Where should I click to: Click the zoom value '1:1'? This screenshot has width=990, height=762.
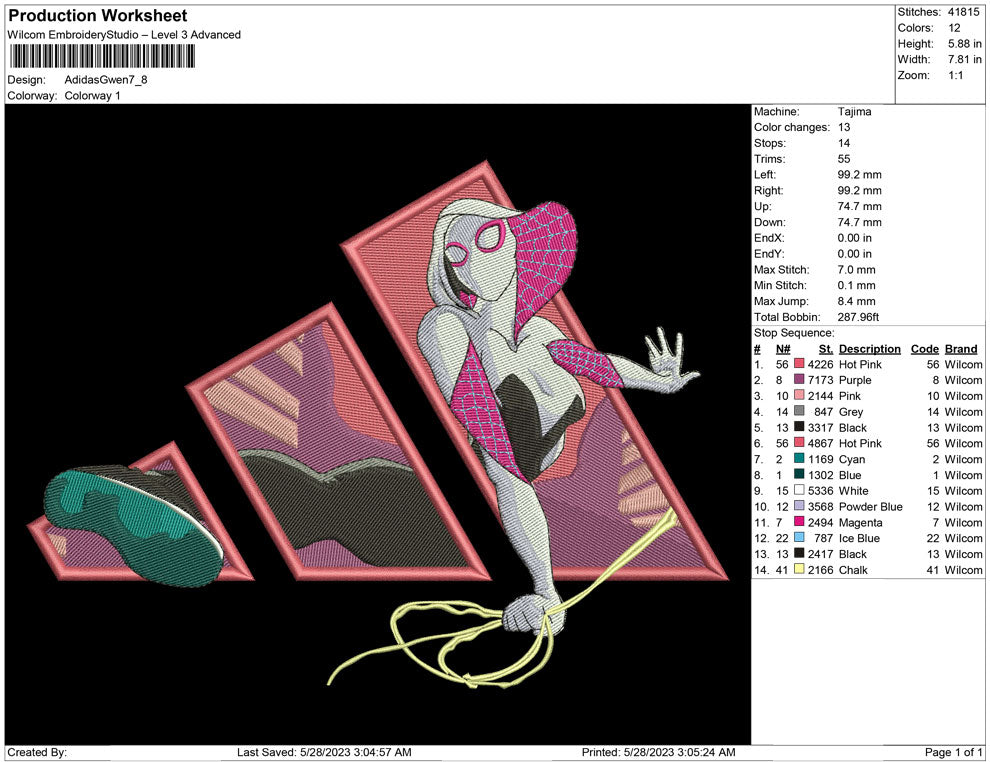(955, 75)
